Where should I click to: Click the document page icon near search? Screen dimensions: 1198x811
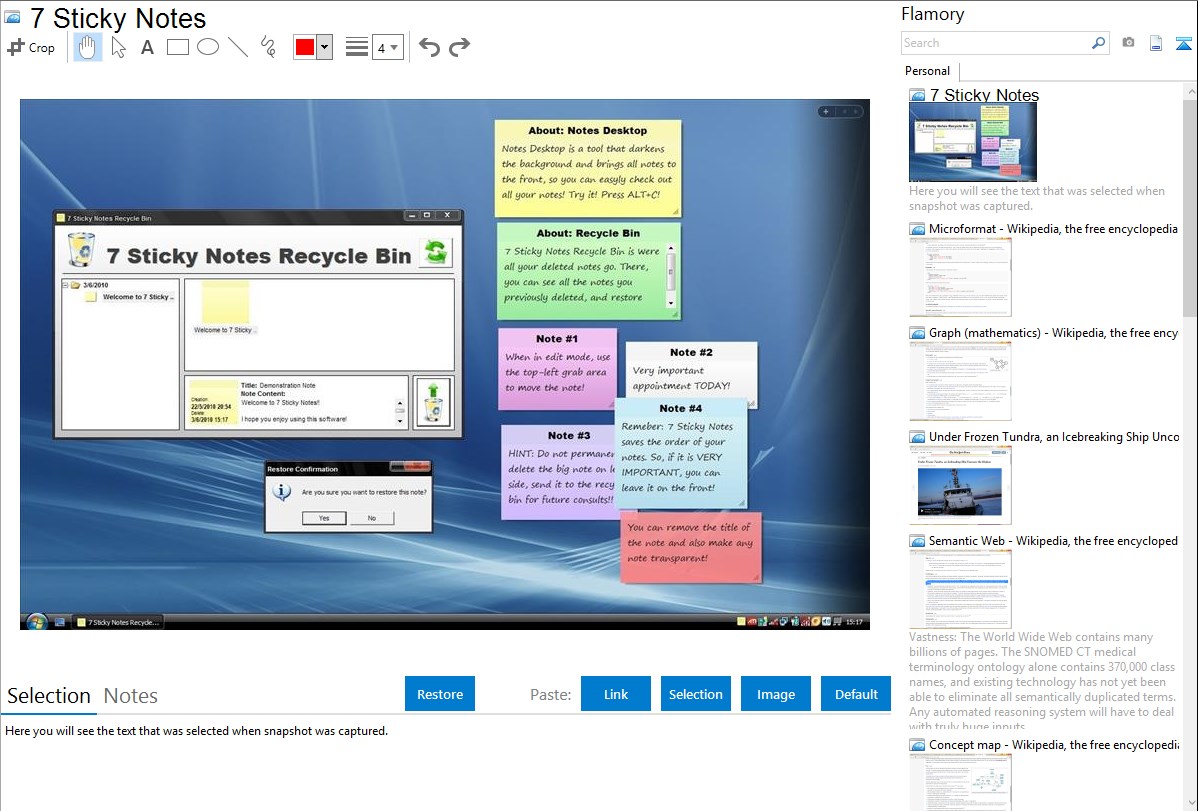click(x=1156, y=44)
